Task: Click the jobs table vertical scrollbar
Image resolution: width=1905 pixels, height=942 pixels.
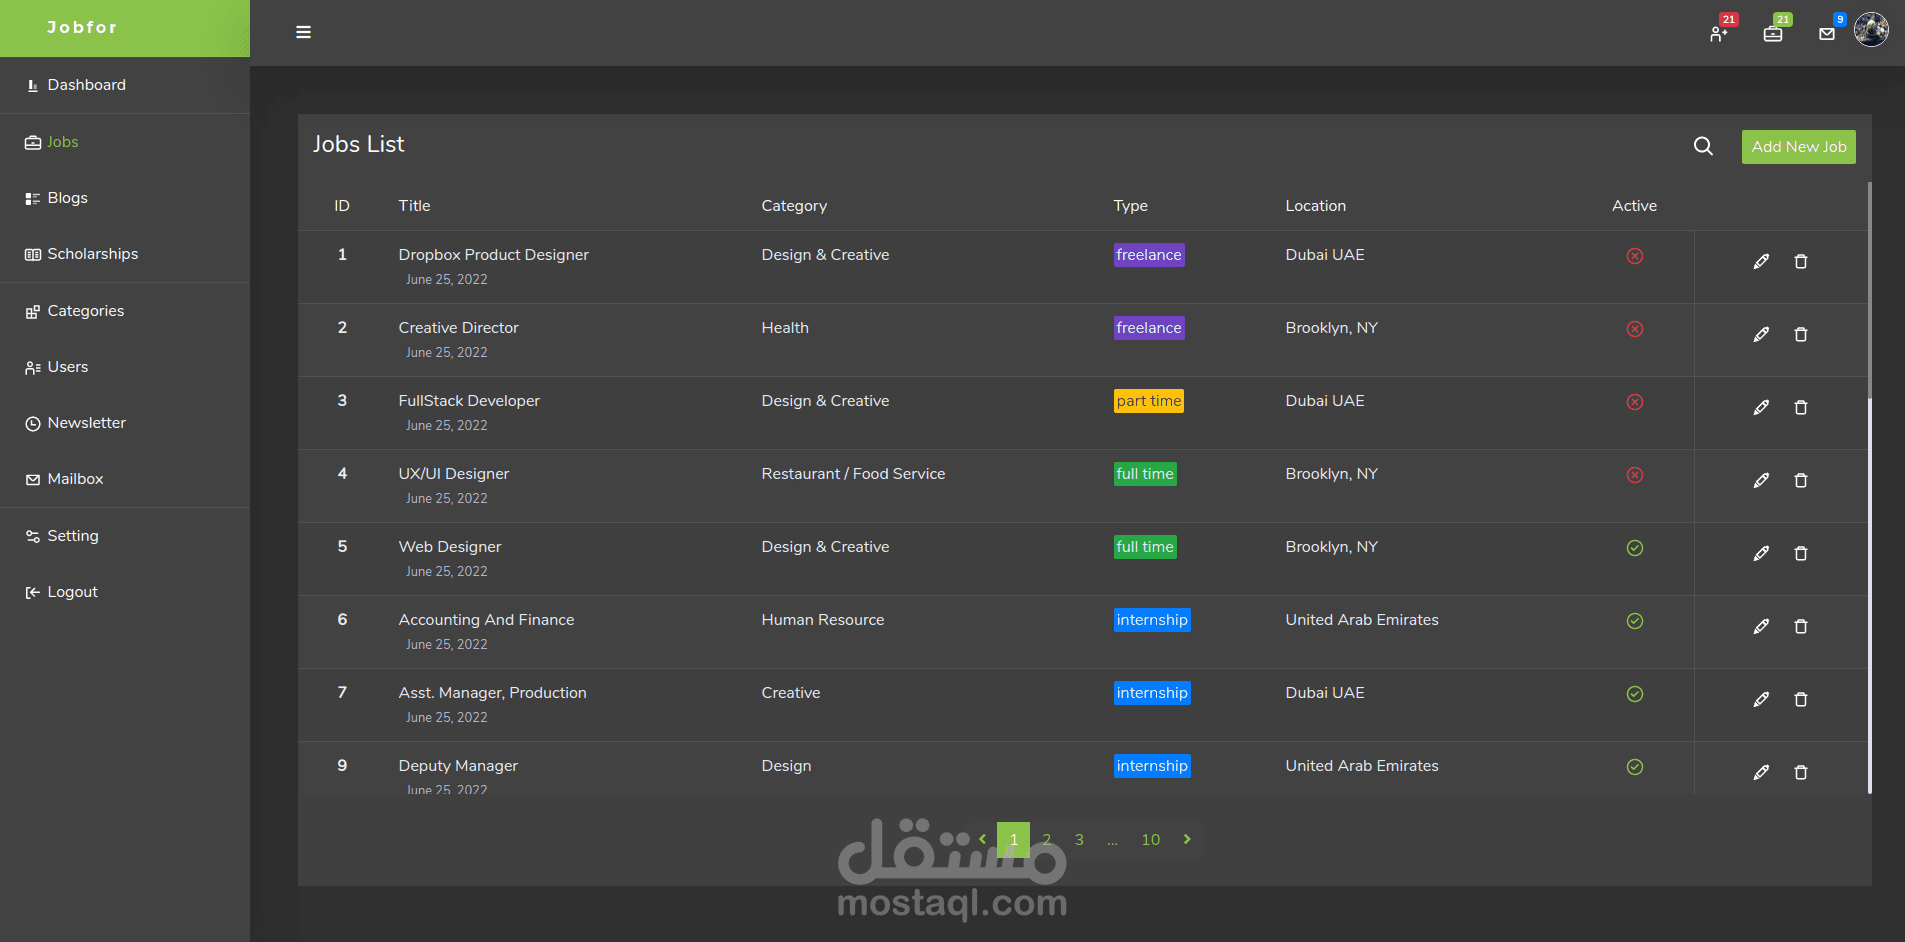Action: 1869,488
